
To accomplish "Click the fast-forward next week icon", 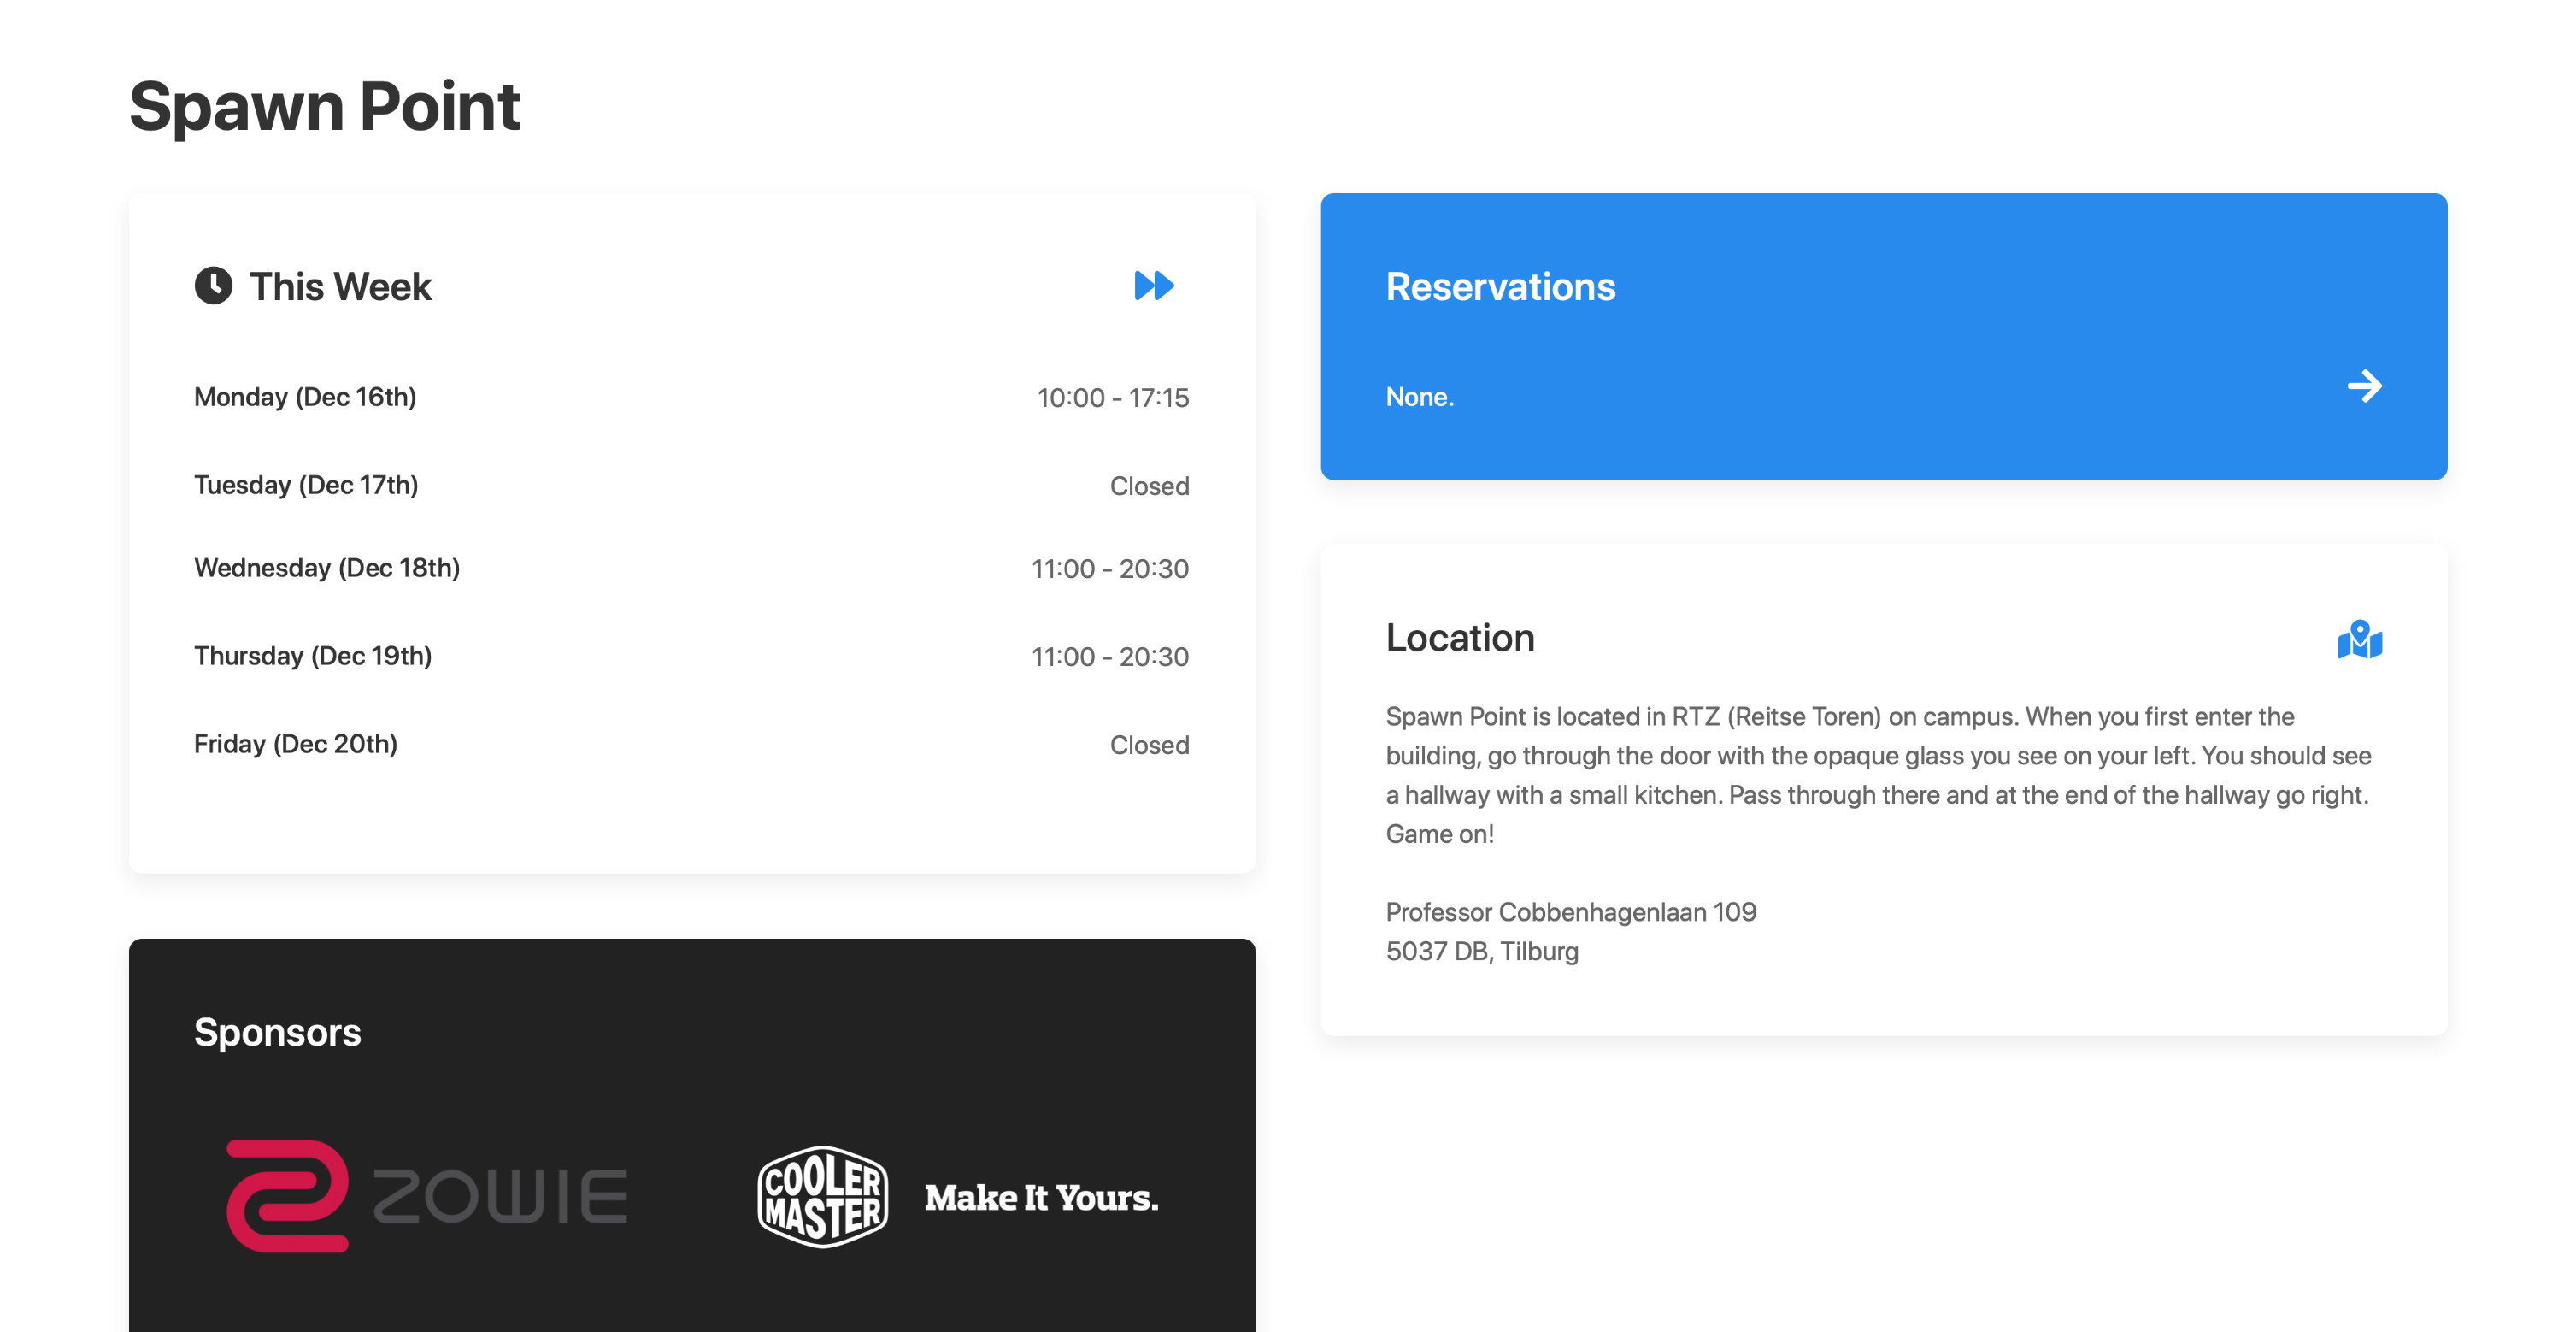I will tap(1153, 286).
